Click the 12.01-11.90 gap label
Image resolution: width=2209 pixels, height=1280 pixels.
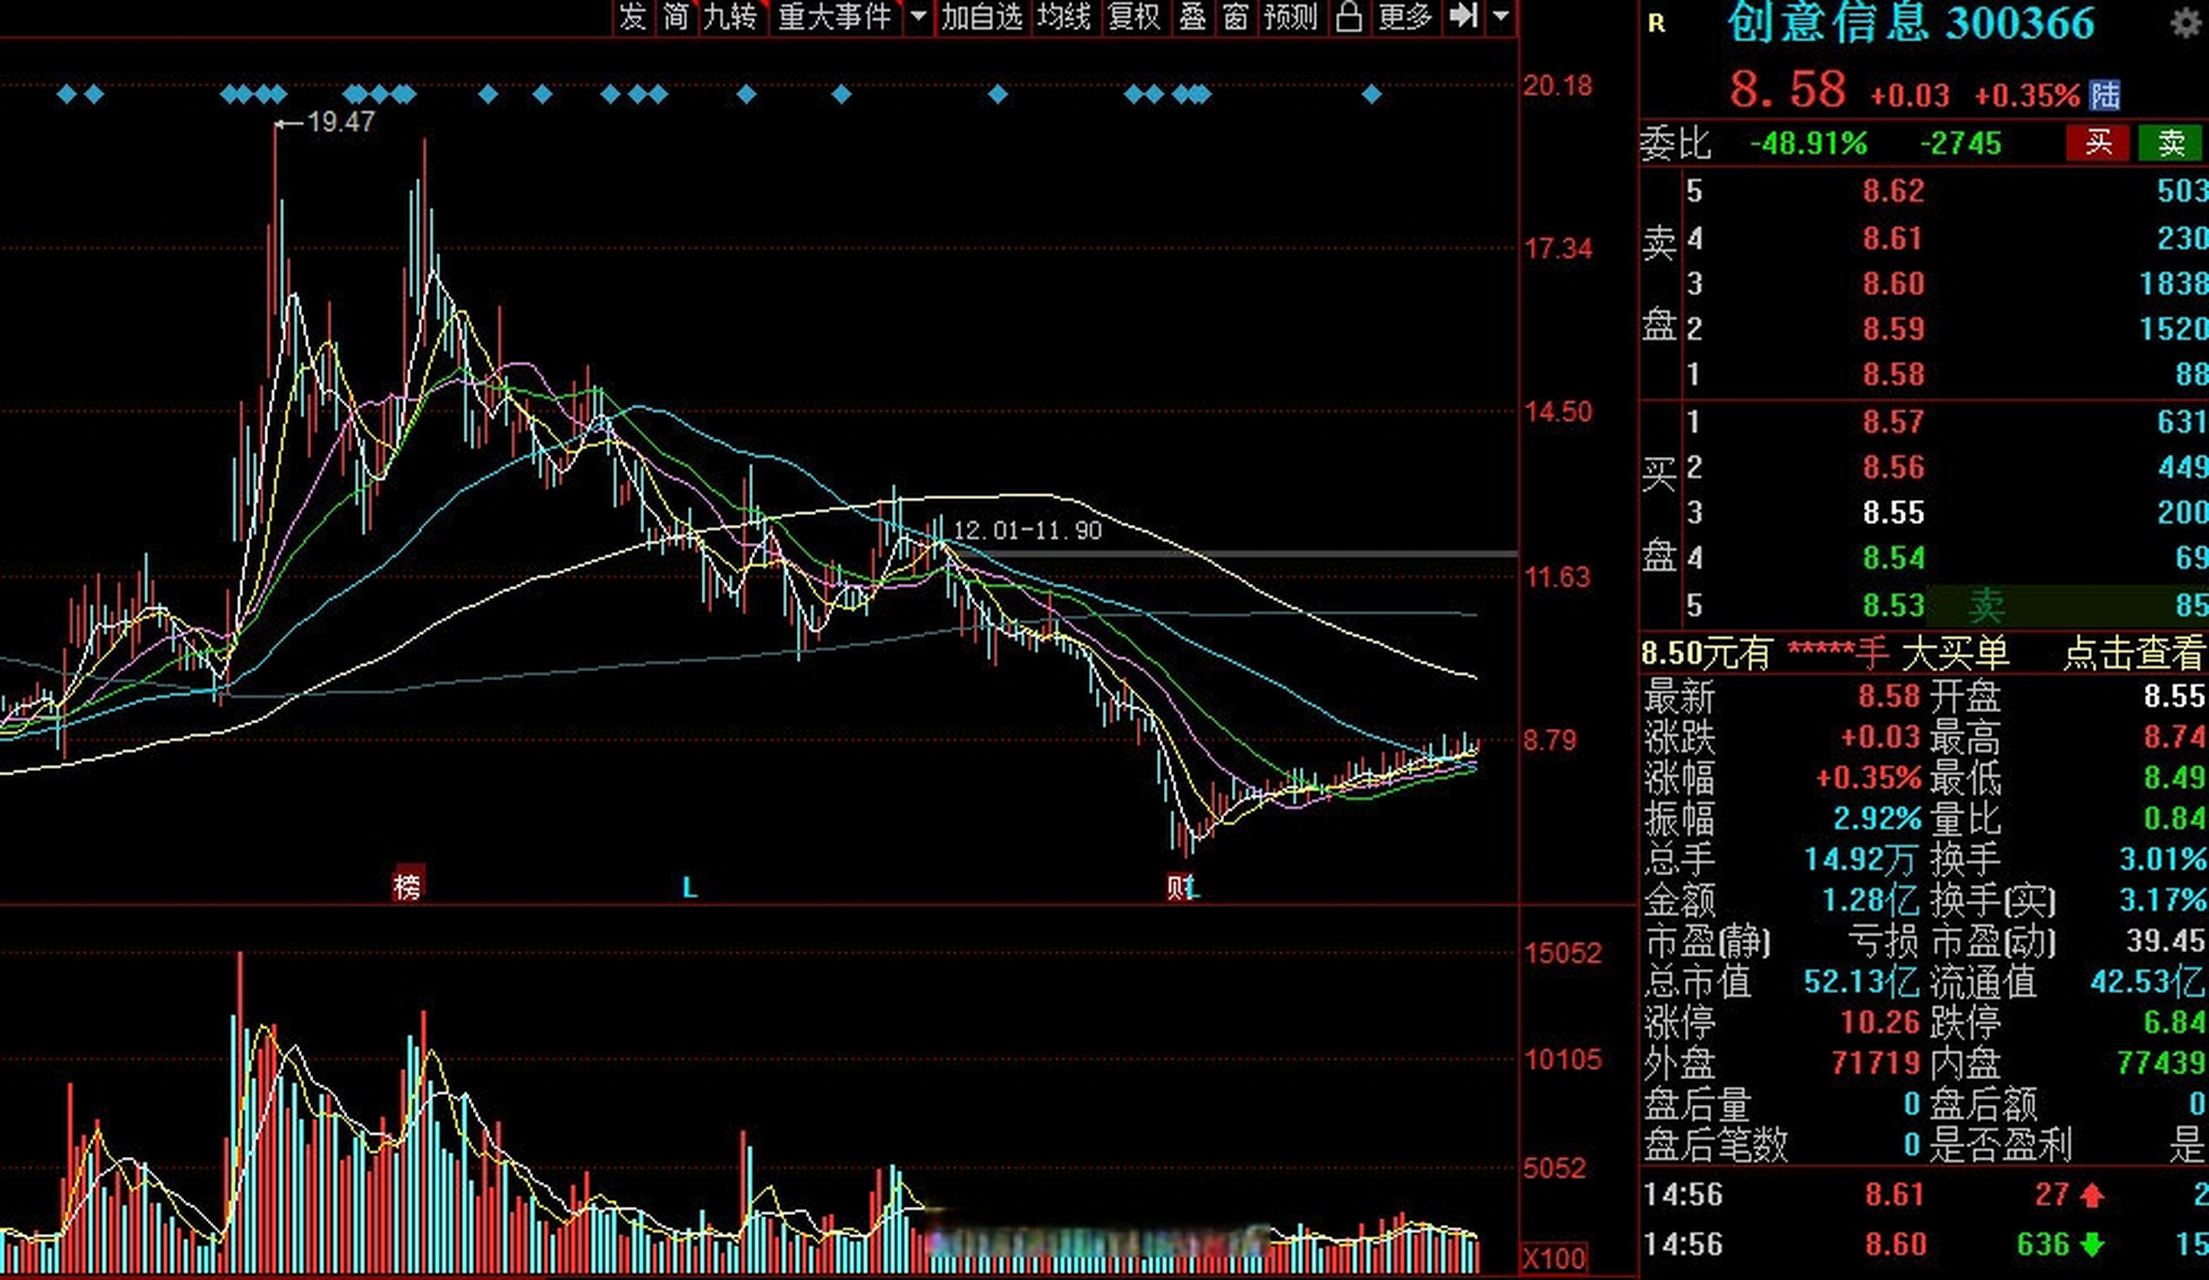pos(1028,530)
